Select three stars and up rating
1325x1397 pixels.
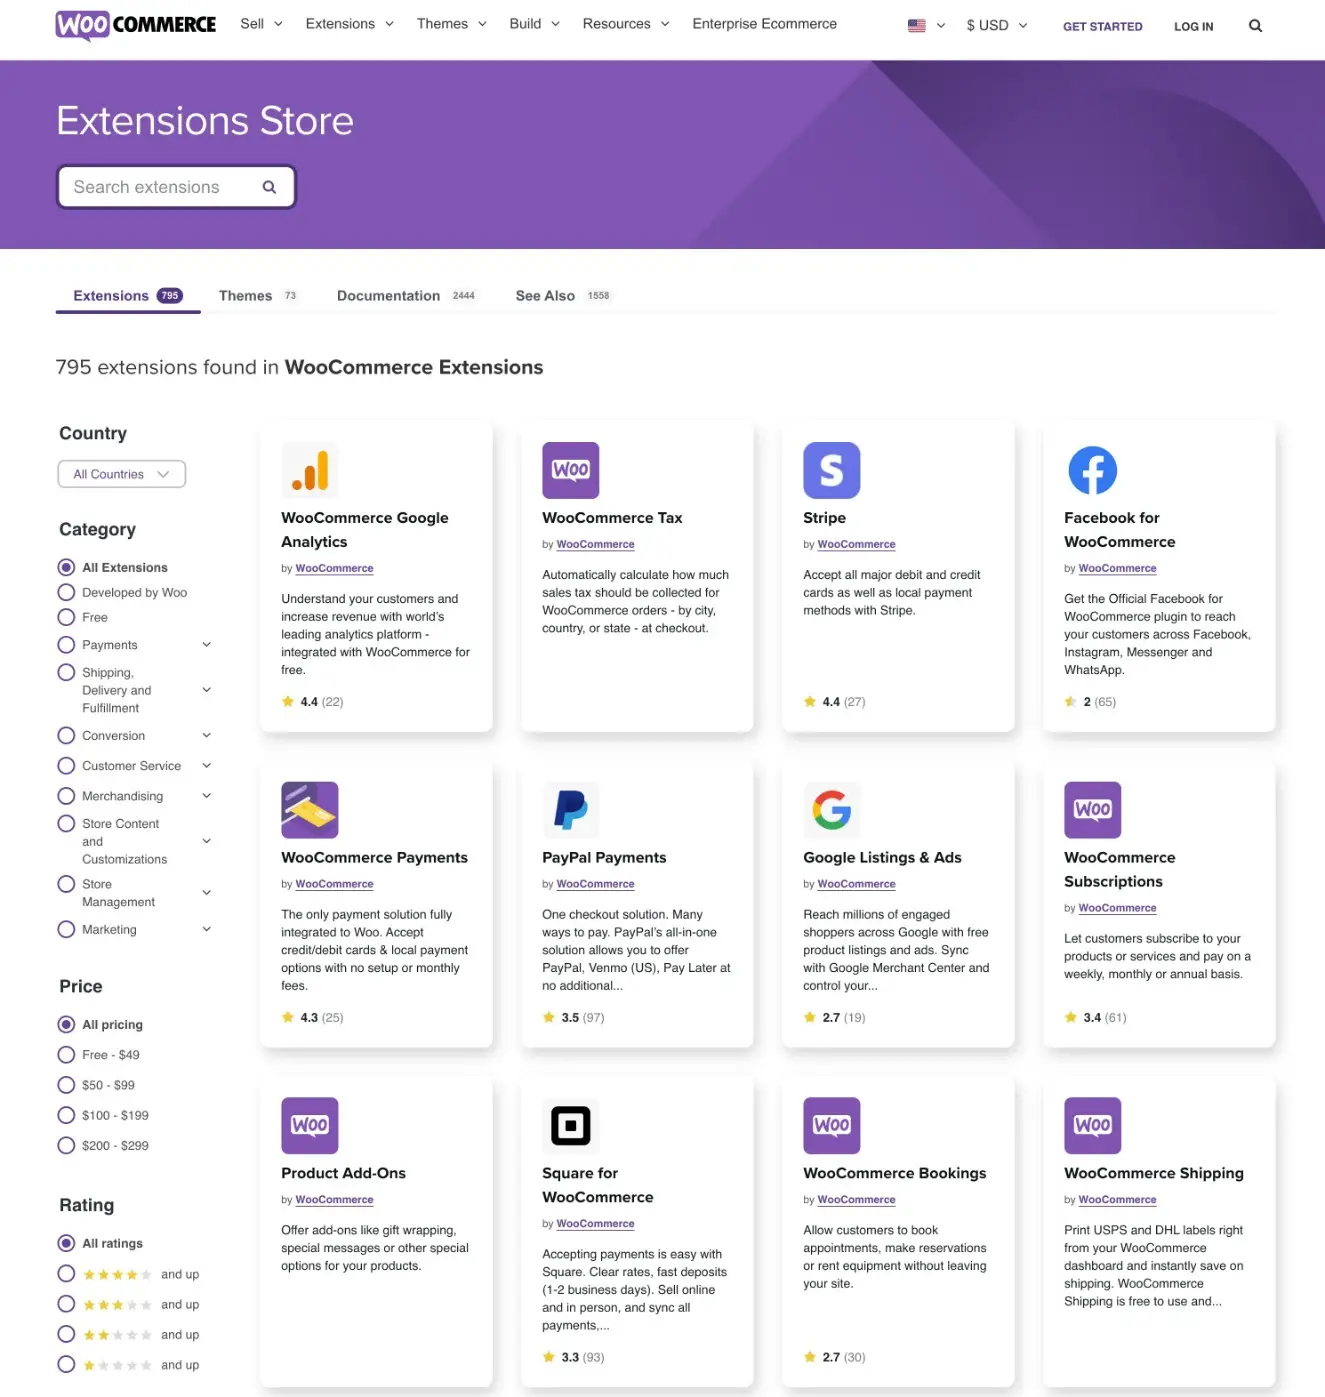(x=67, y=1304)
